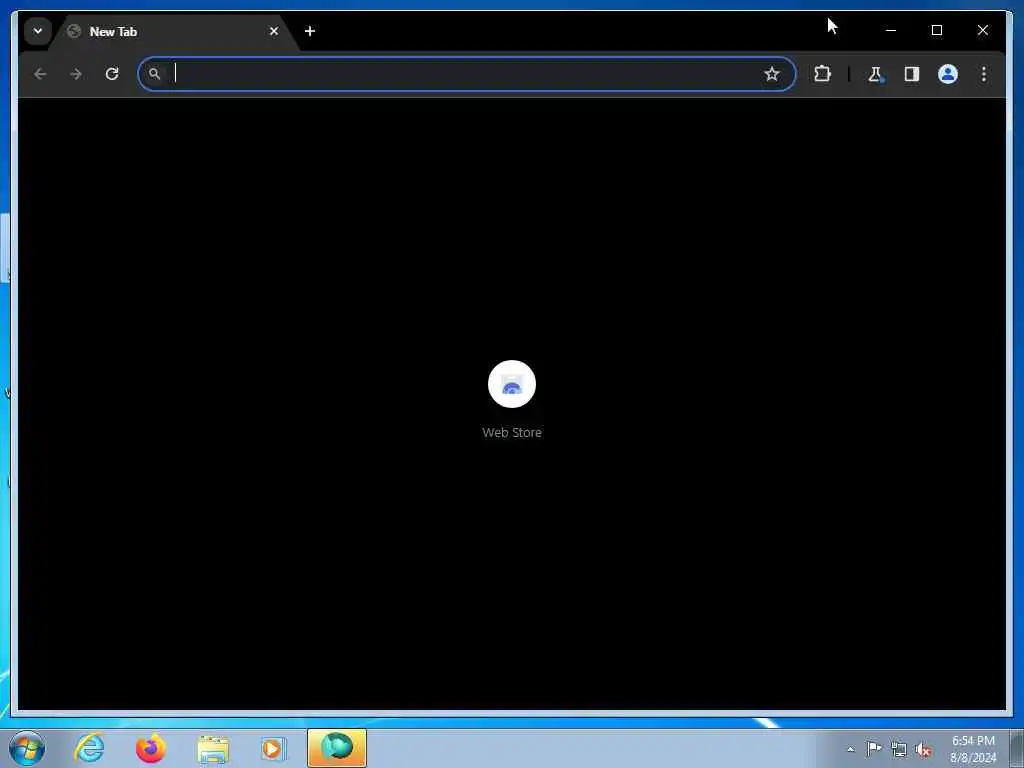Open the Windows Start menu
The height and width of the screenshot is (768, 1024).
pyautogui.click(x=27, y=748)
